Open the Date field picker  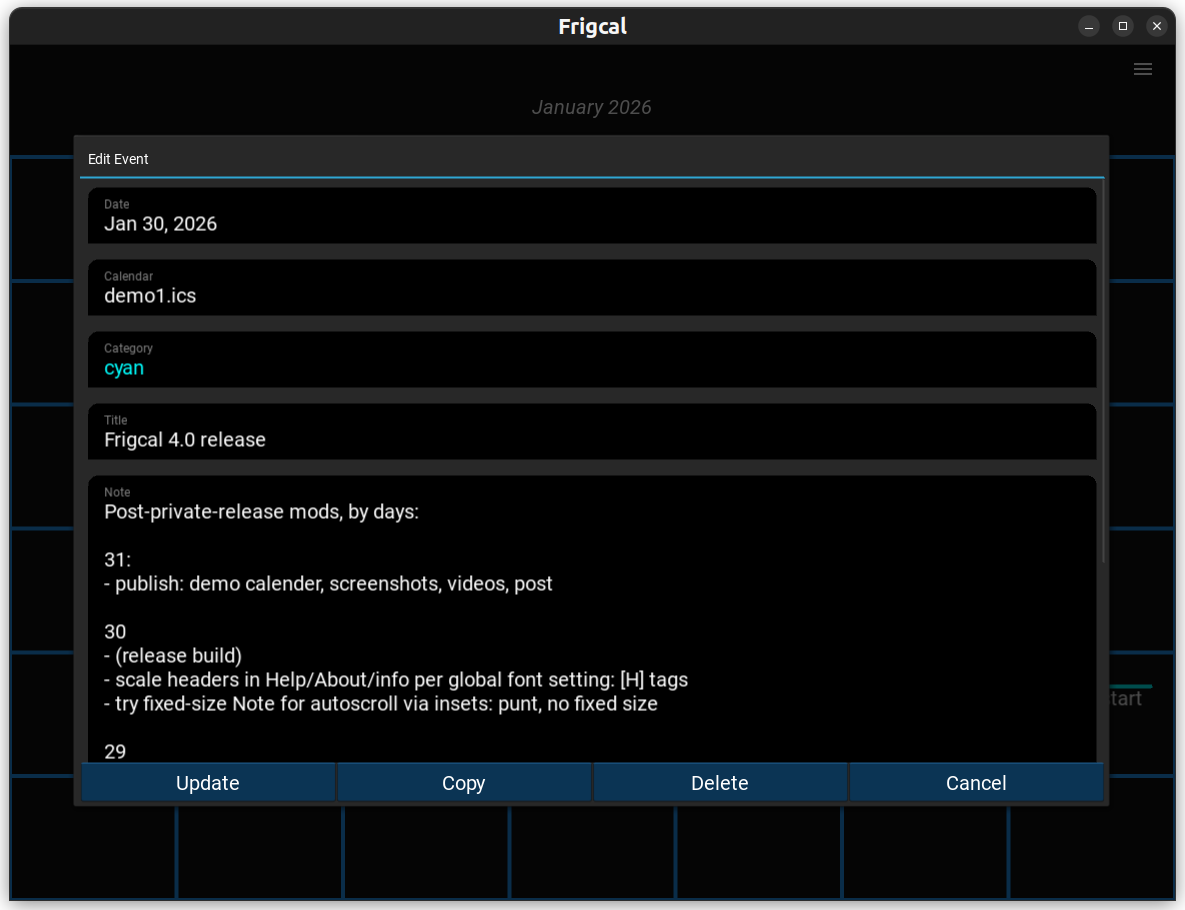click(x=592, y=216)
